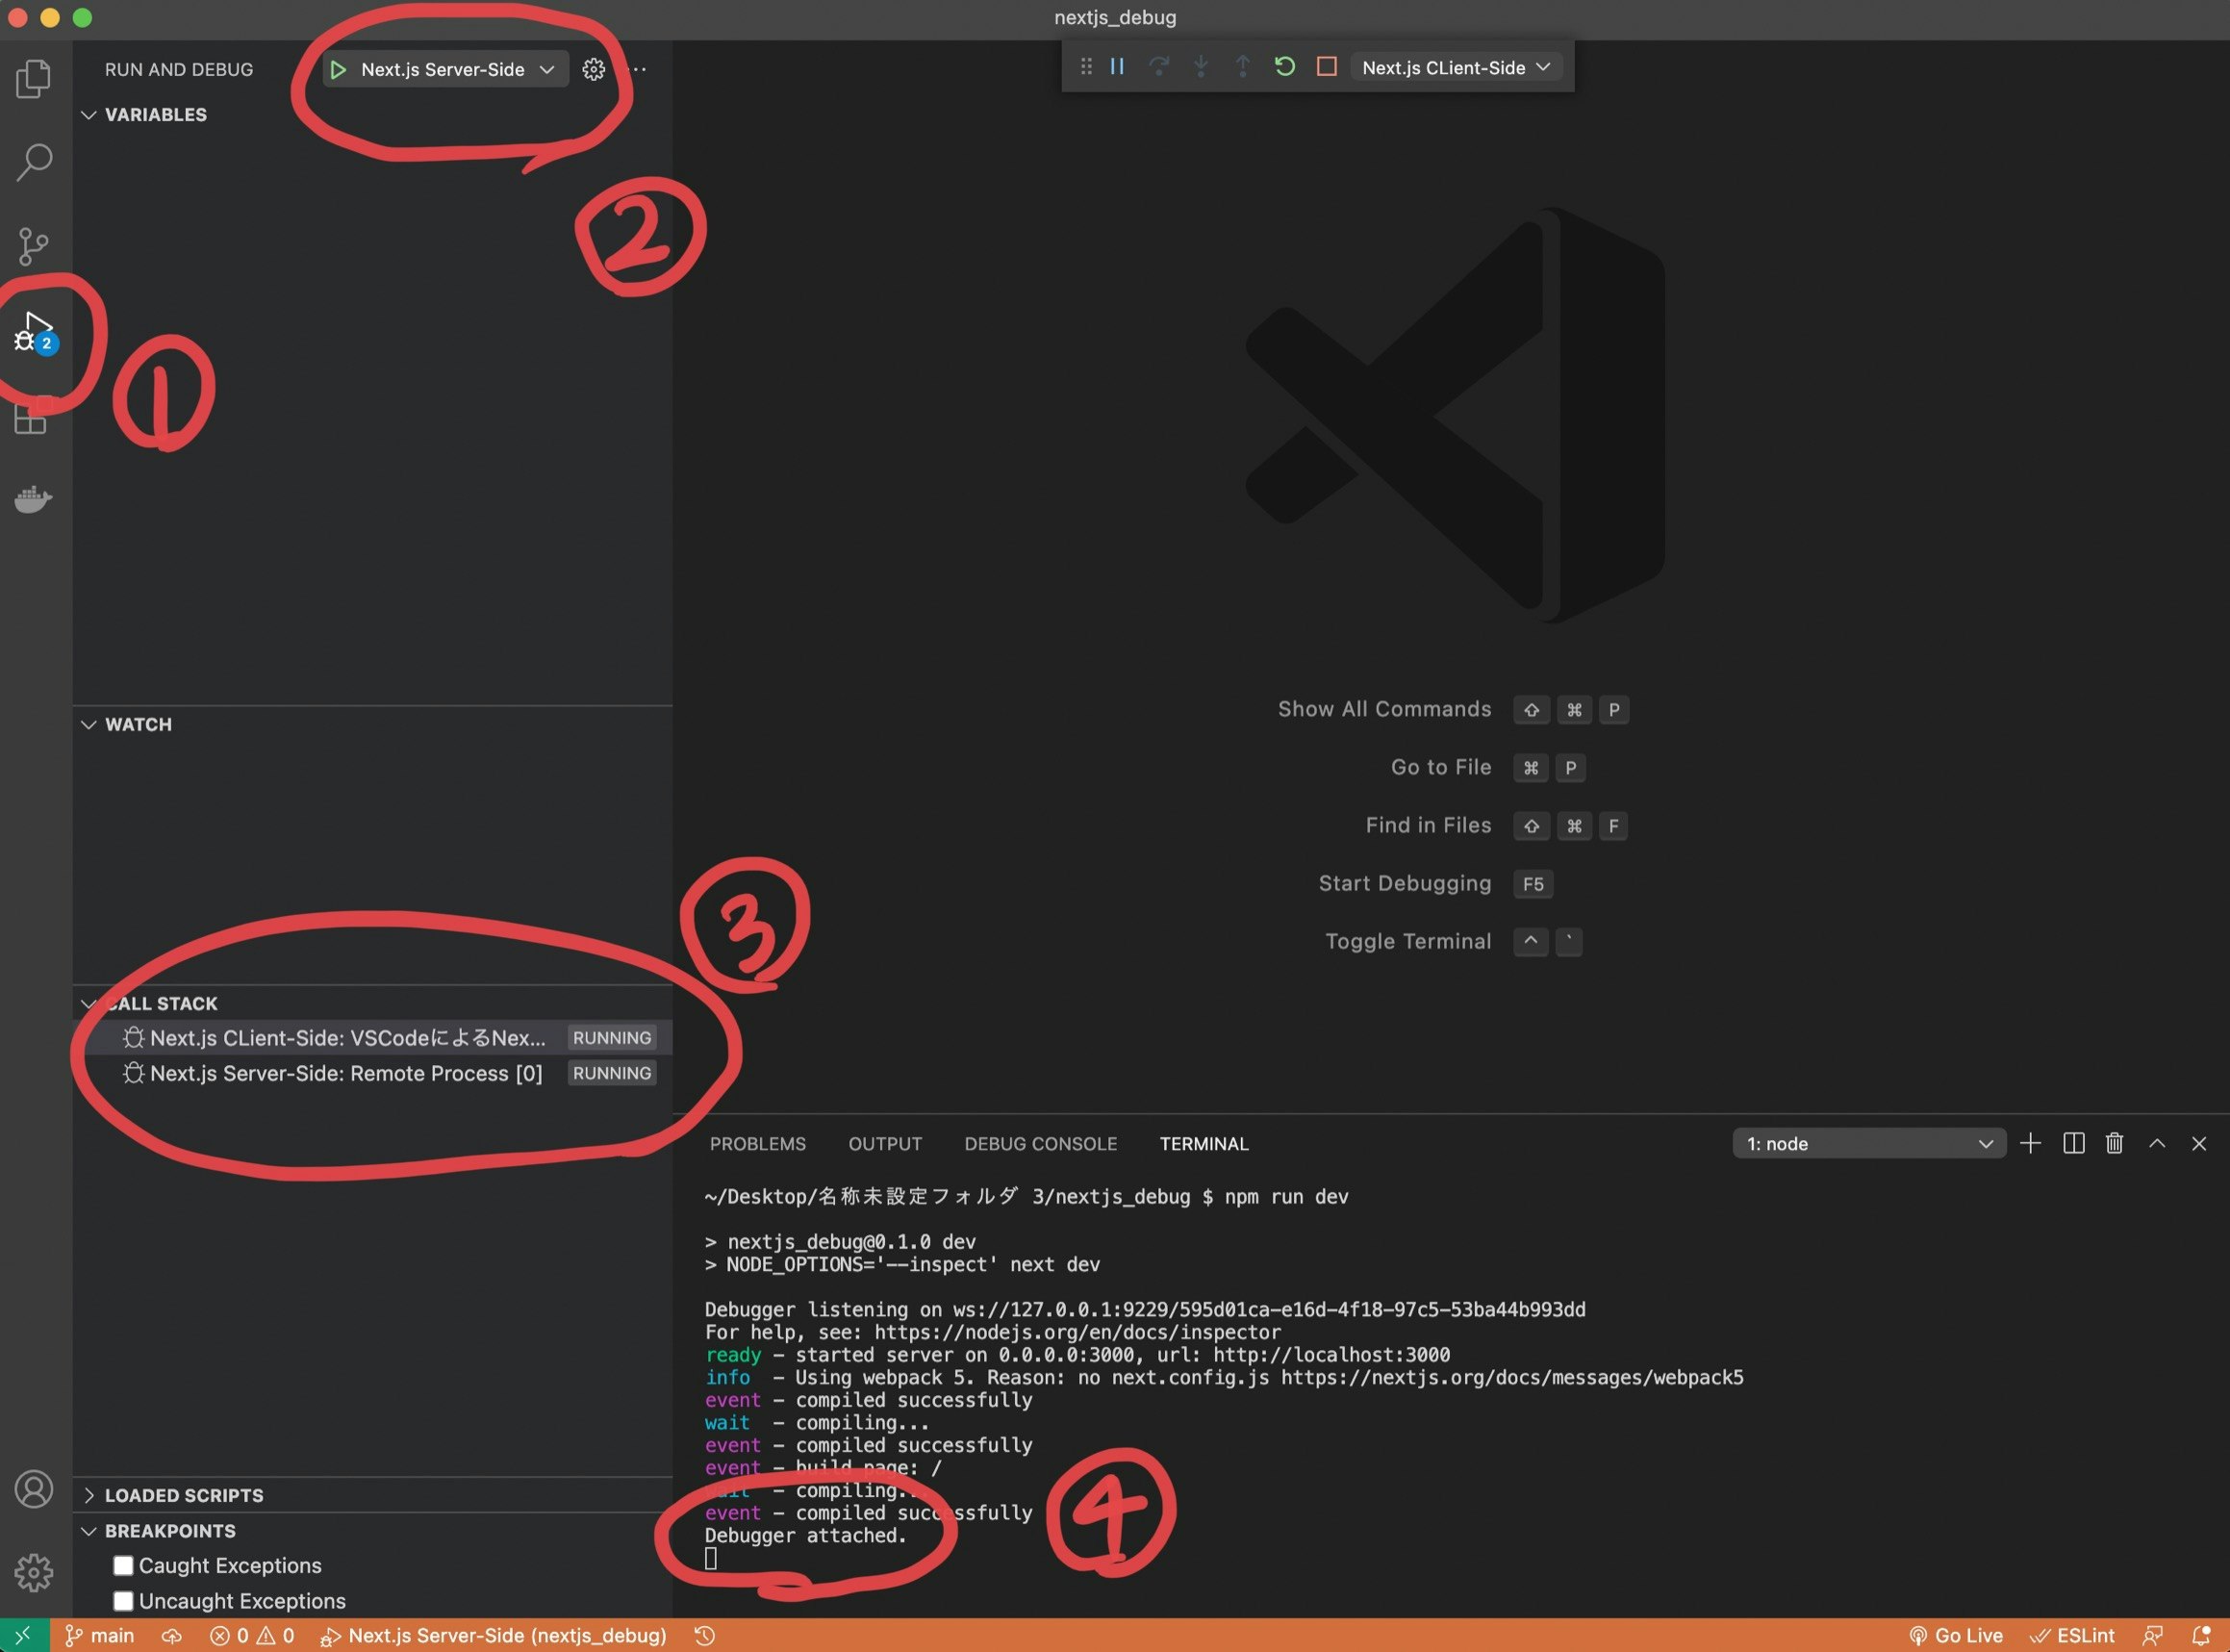Screen dimensions: 2230x1652
Task: Enable the Caught Exceptions breakpoint checkbox
Action: pos(123,1565)
